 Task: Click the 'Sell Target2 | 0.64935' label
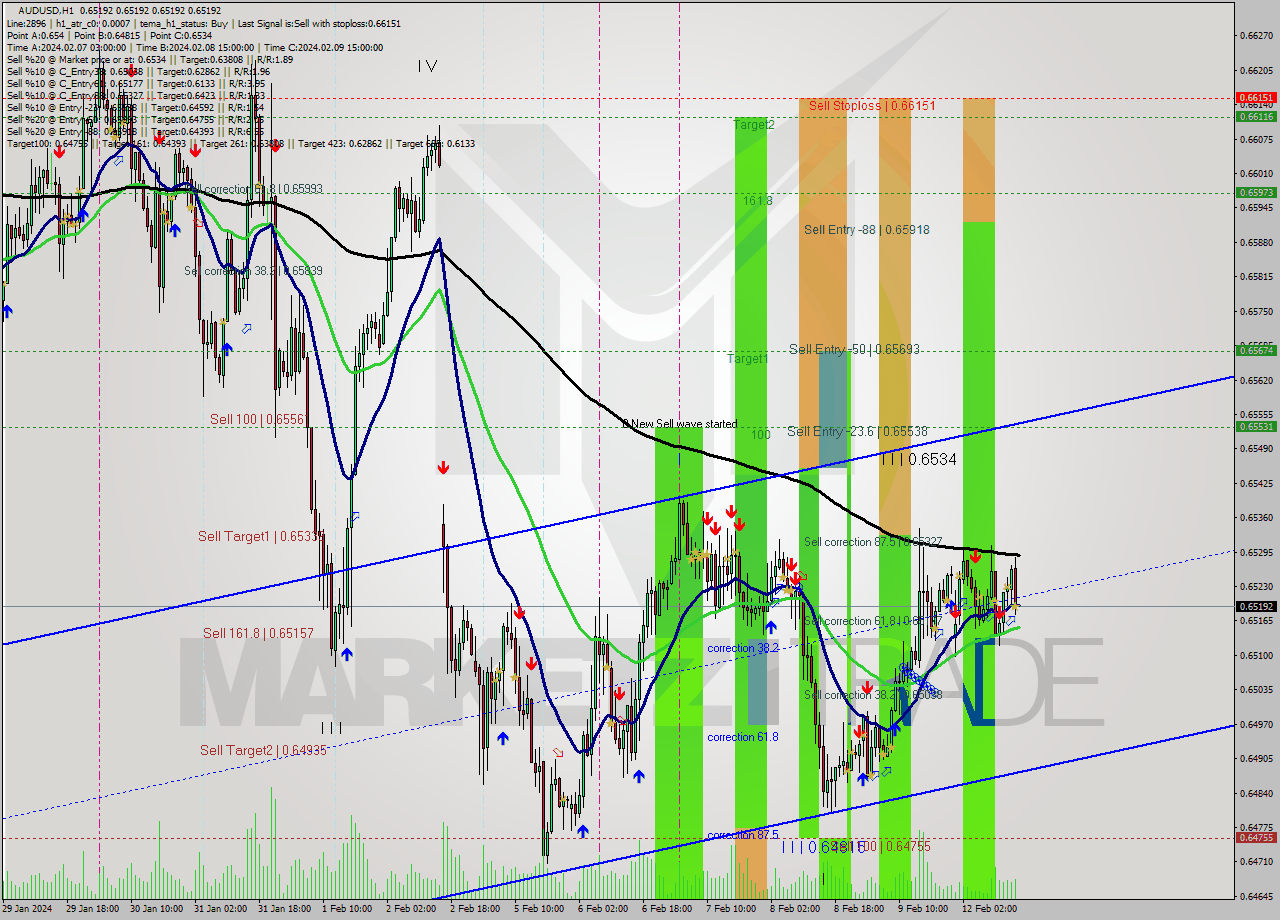click(263, 750)
